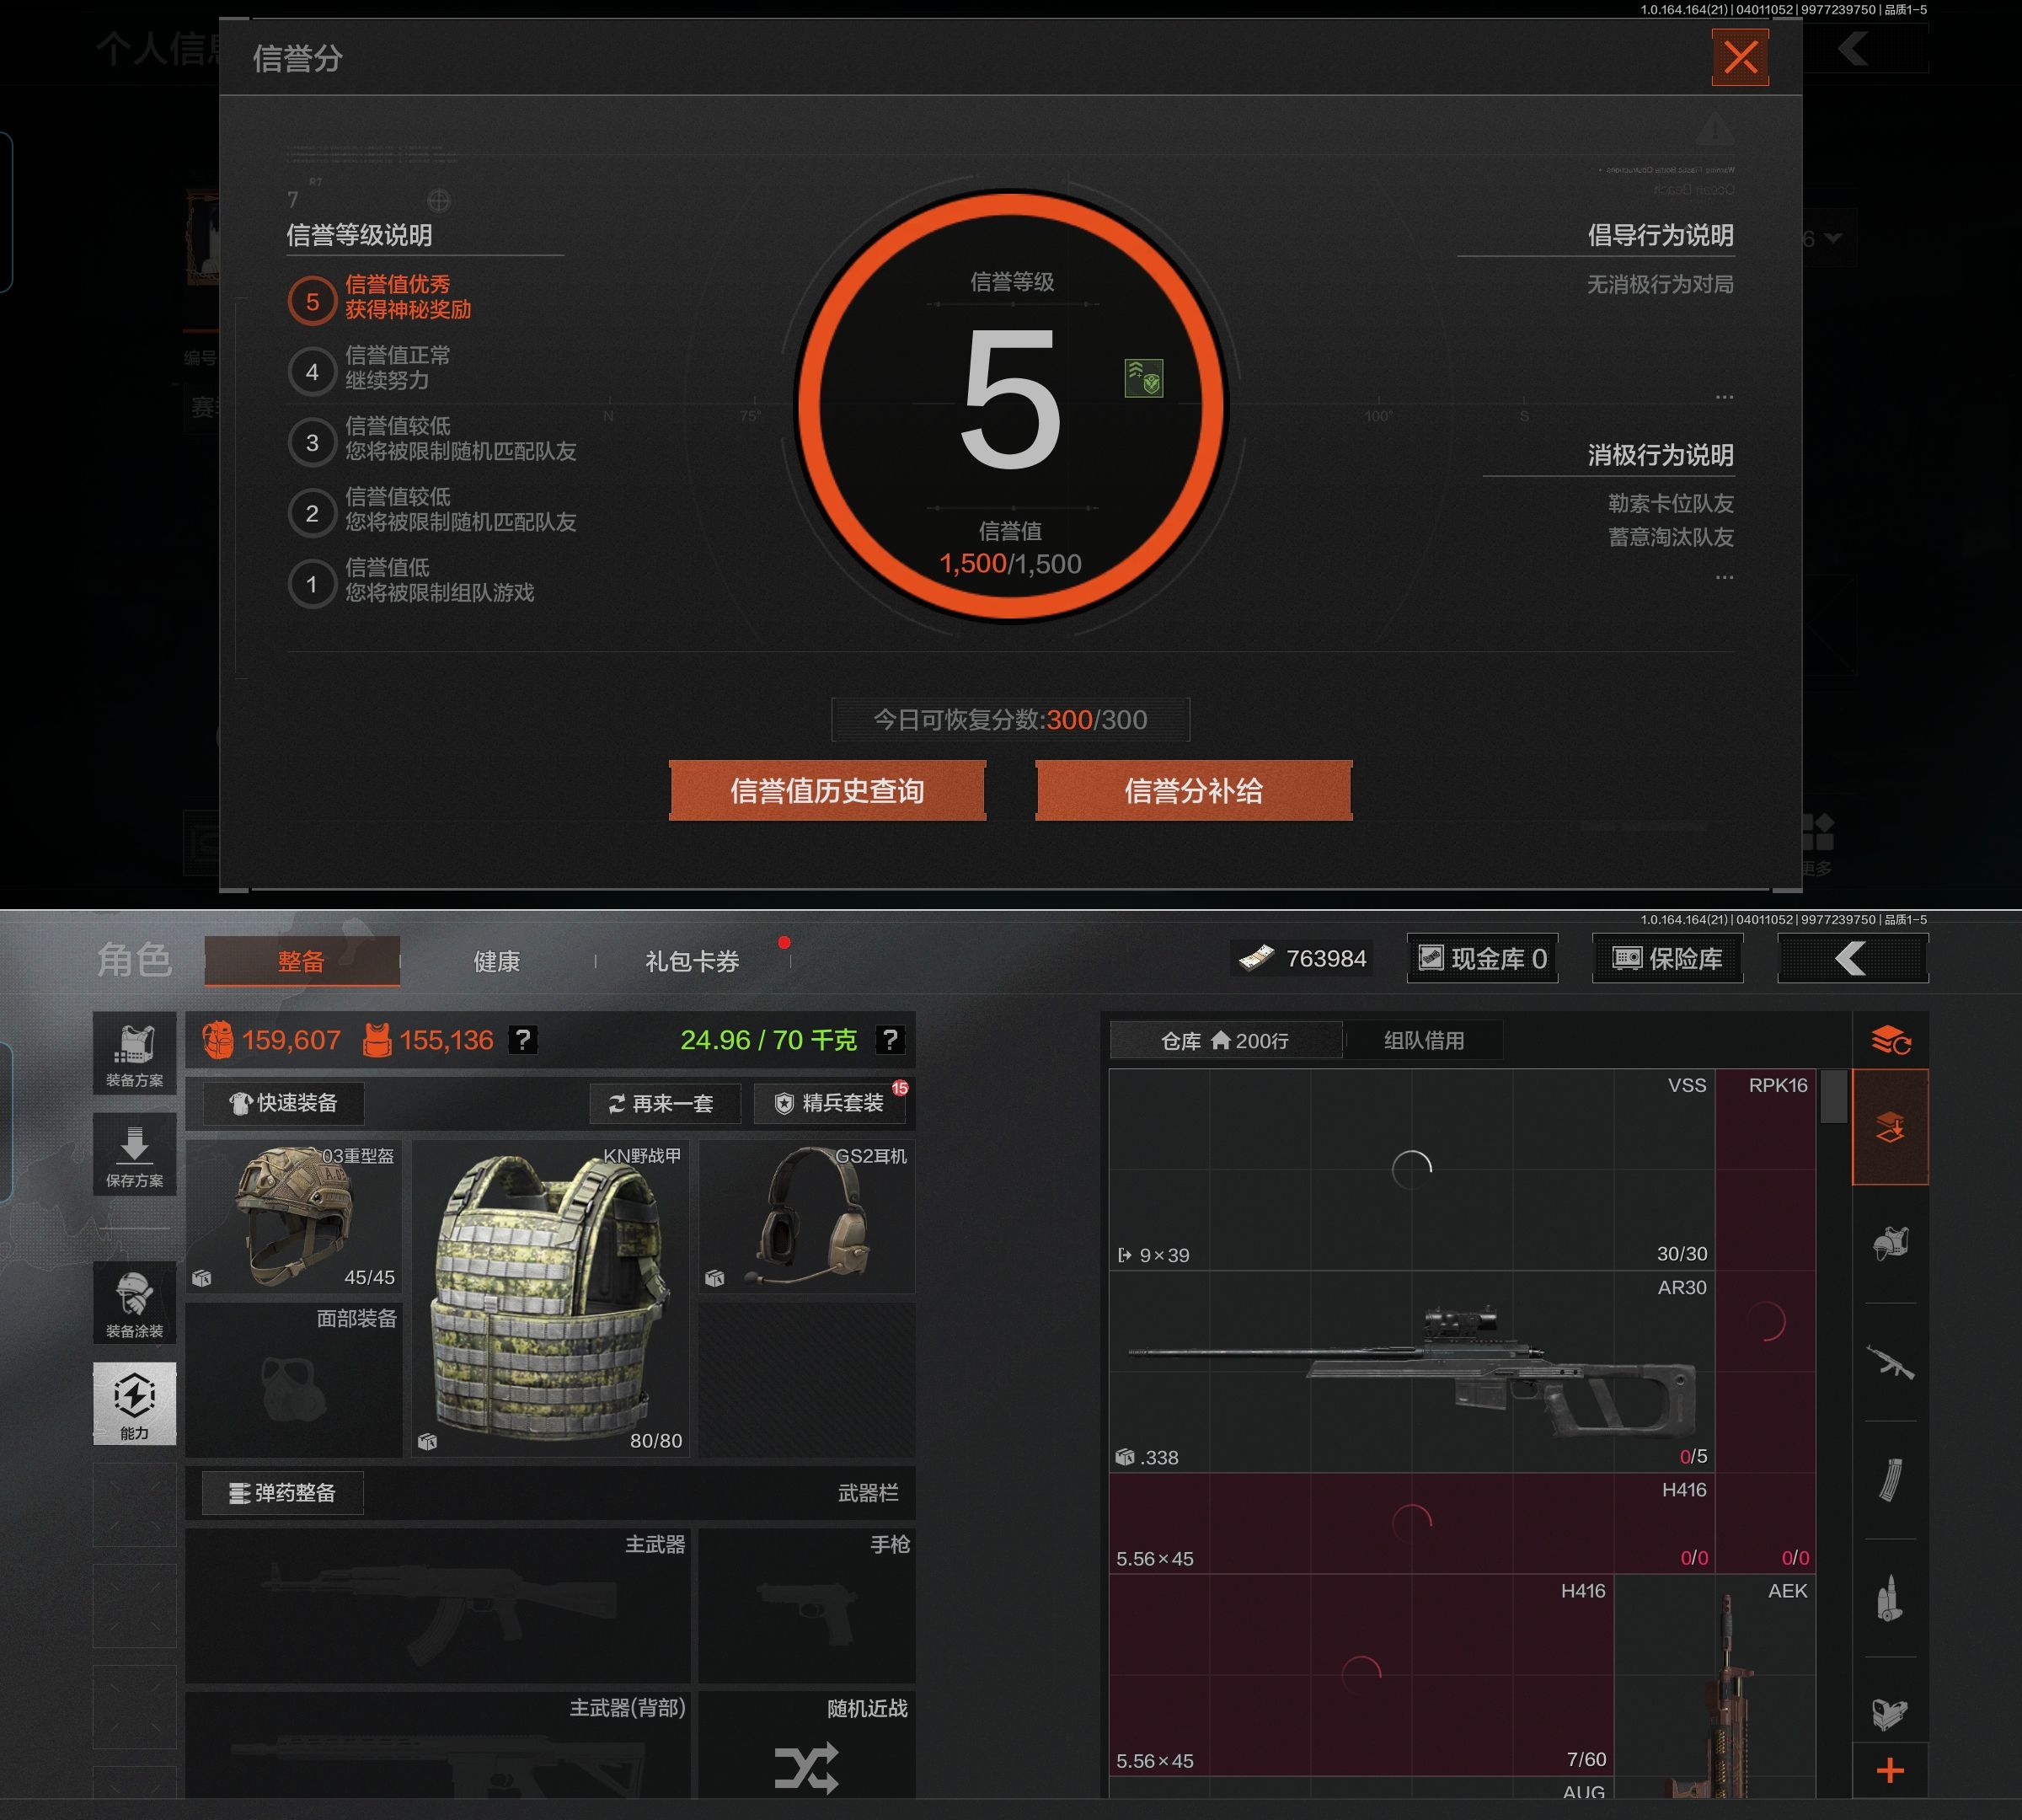Viewport: 2022px width, 1820px height.
Task: Open the 装备涂装 skin icon
Action: pyautogui.click(x=134, y=1304)
